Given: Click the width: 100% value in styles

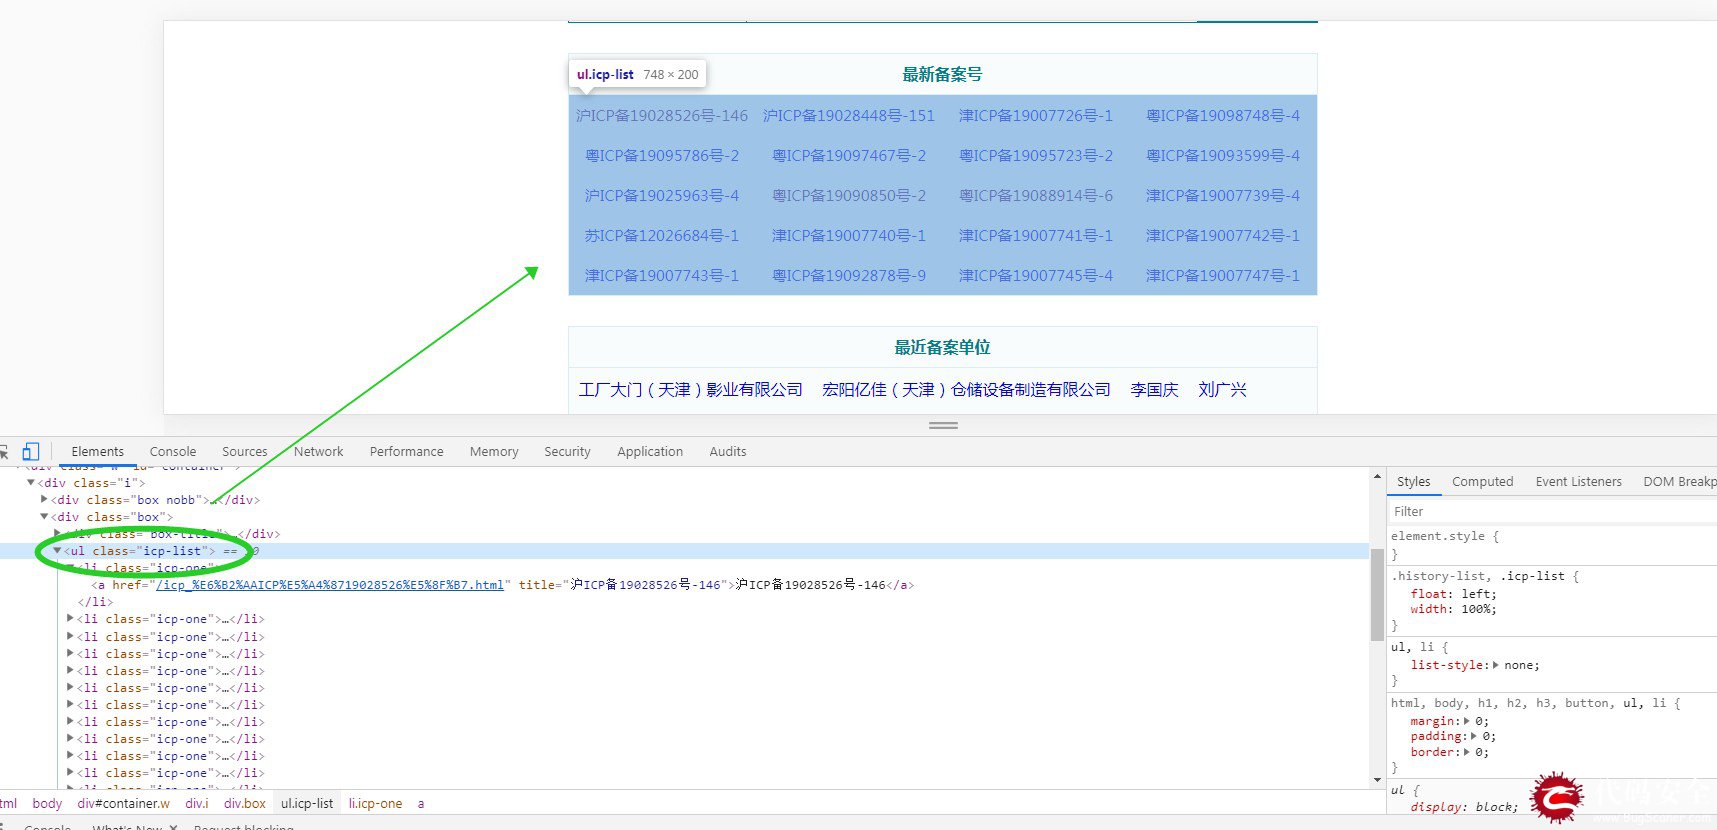Looking at the screenshot, I should [x=1476, y=609].
